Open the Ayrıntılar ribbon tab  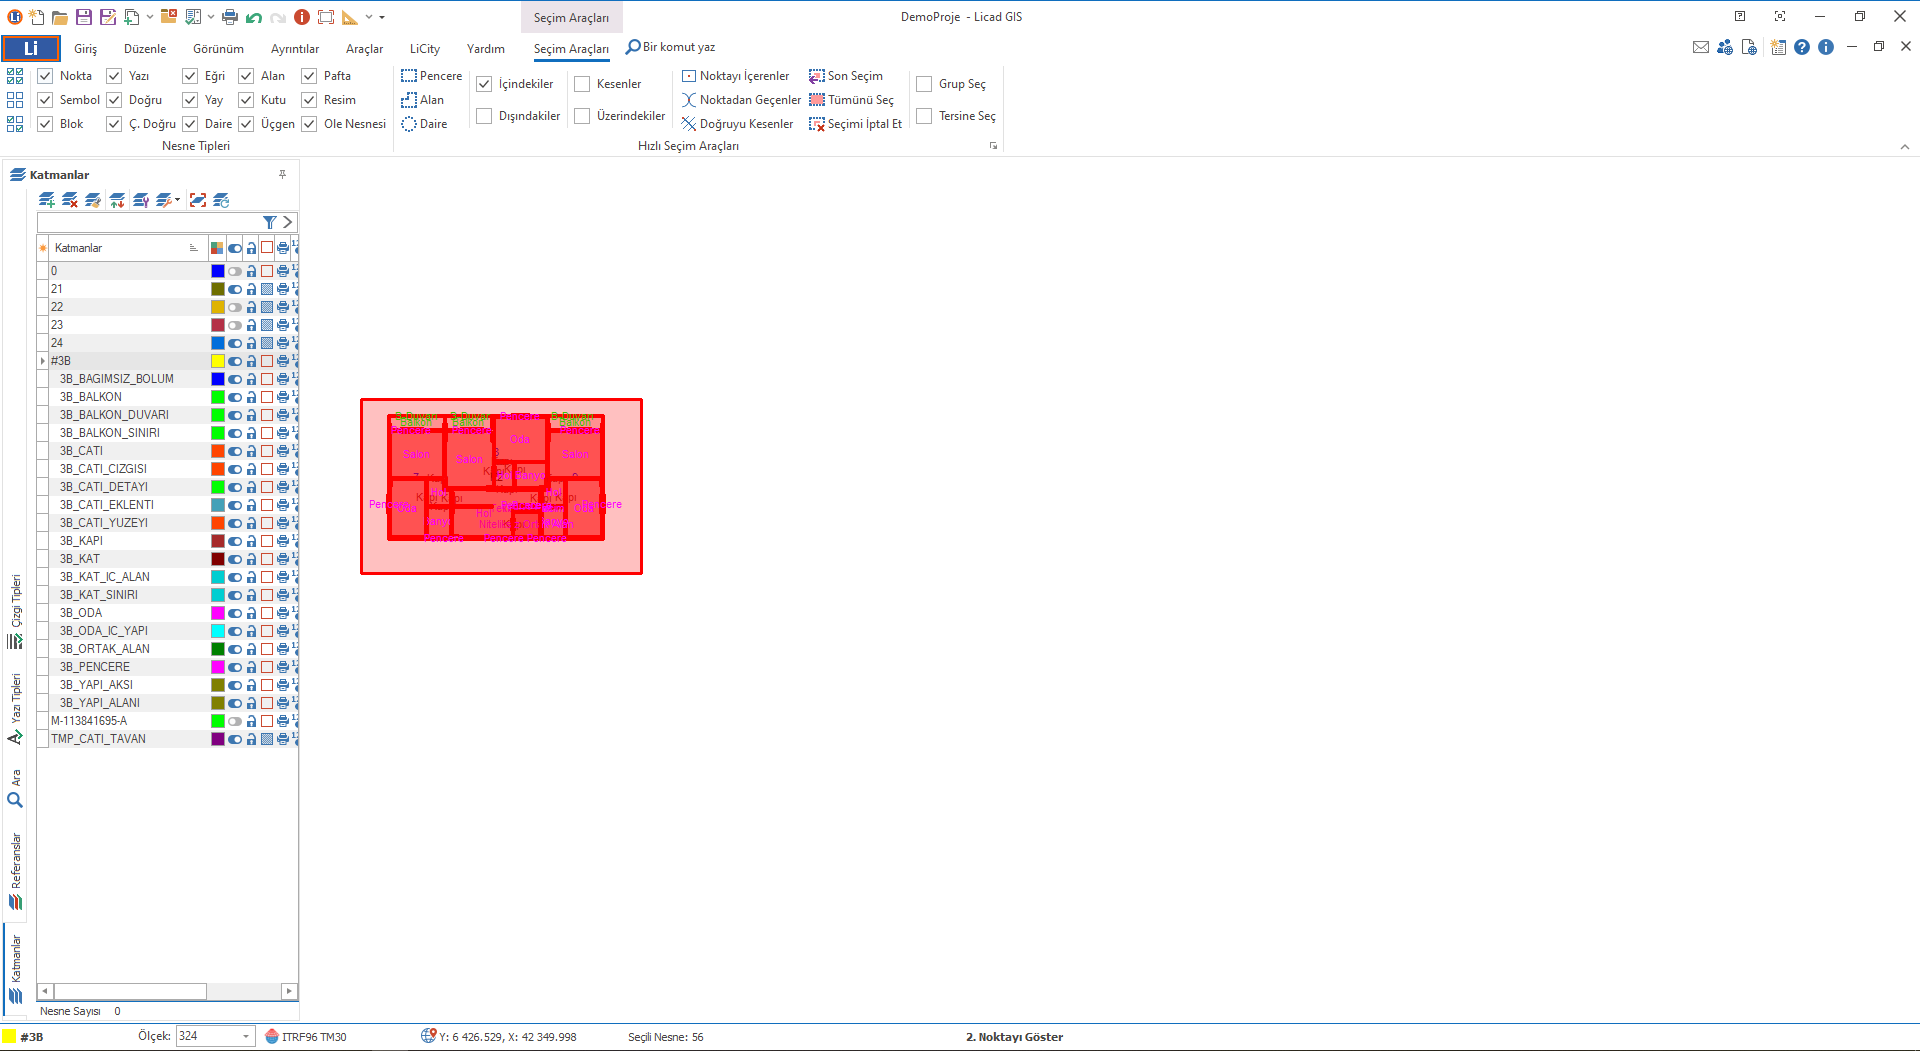coord(295,48)
